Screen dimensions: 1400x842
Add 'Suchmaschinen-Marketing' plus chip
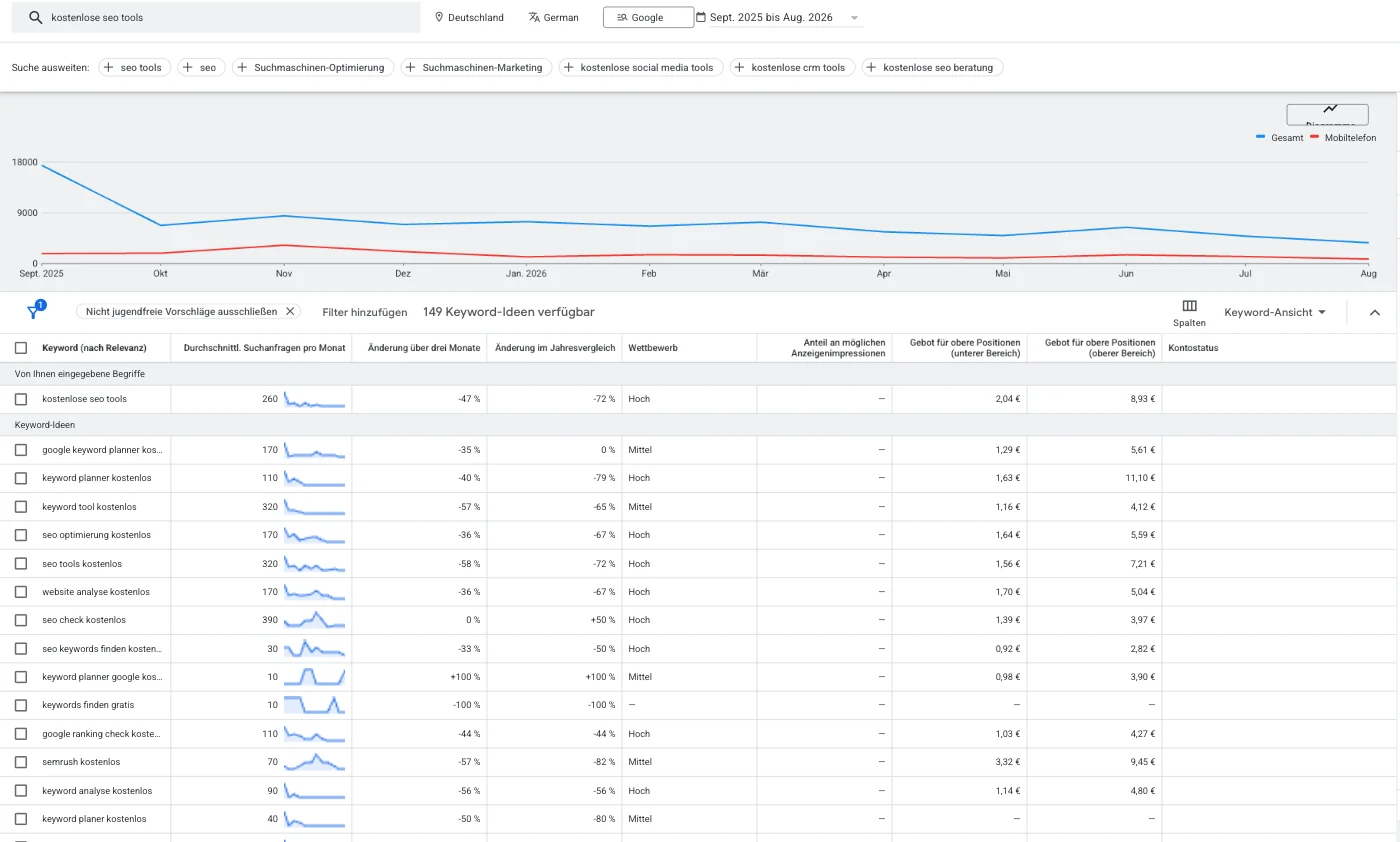[476, 67]
